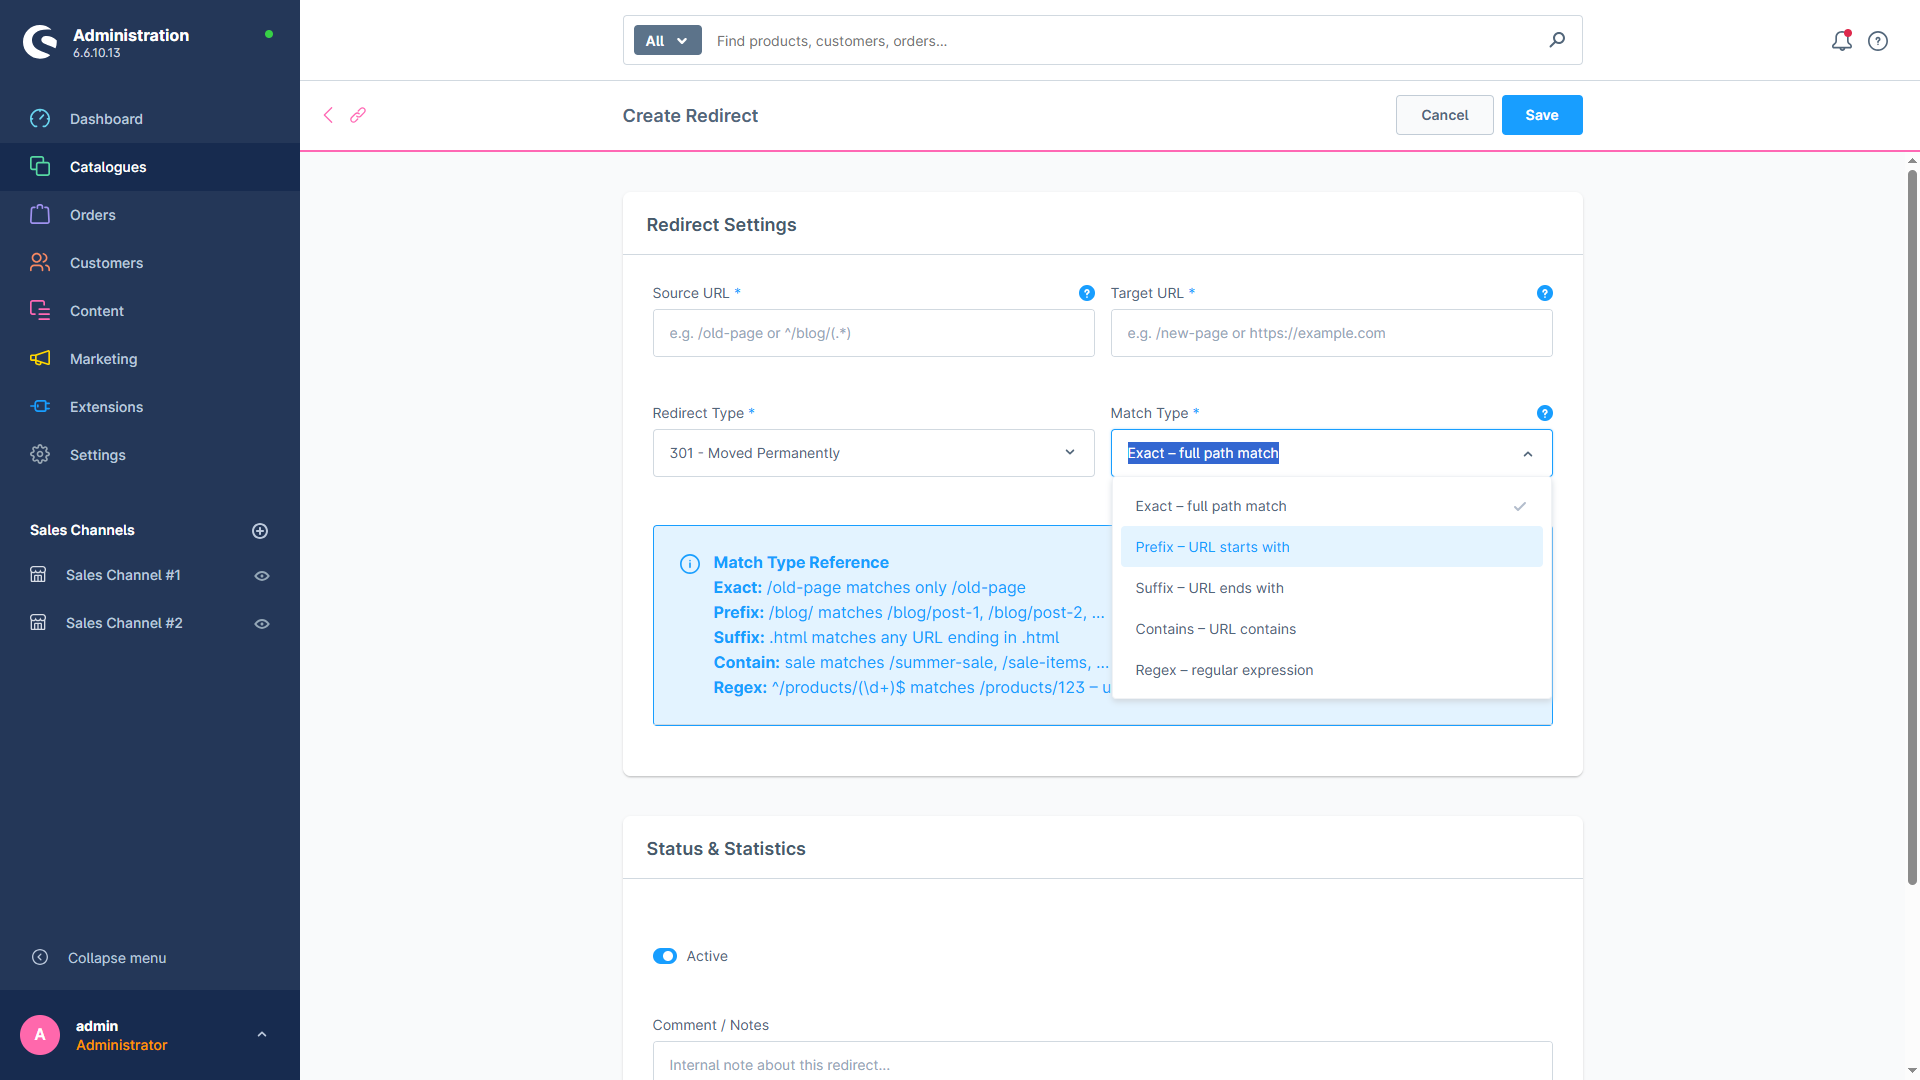Click the Sales Channels heading

pyautogui.click(x=82, y=530)
